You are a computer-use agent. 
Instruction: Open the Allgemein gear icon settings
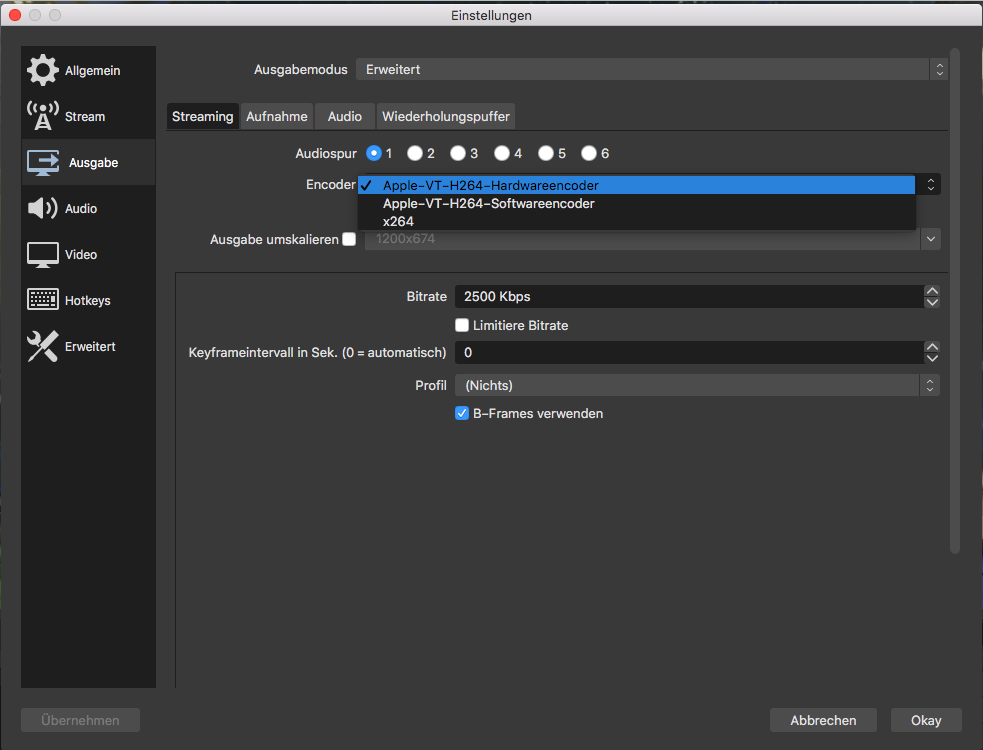click(42, 71)
